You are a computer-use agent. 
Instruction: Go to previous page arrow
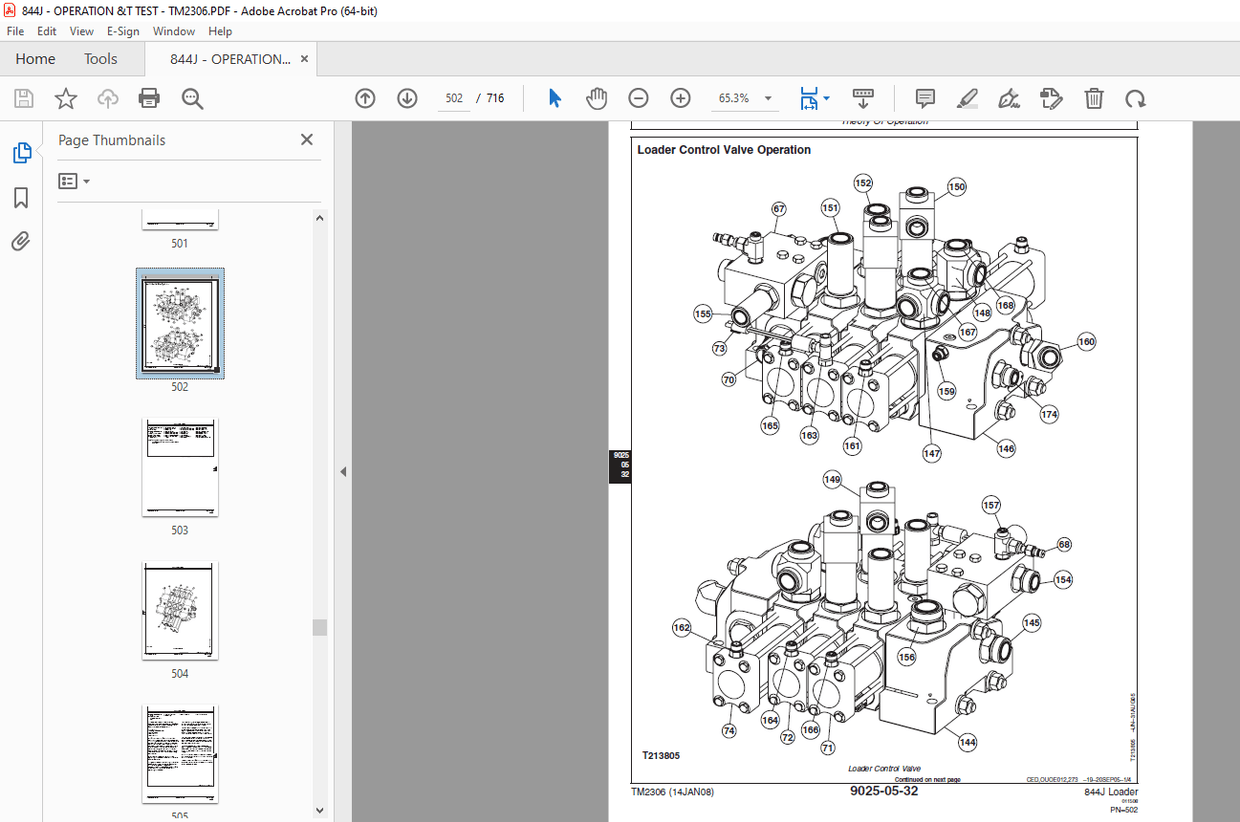coord(365,98)
